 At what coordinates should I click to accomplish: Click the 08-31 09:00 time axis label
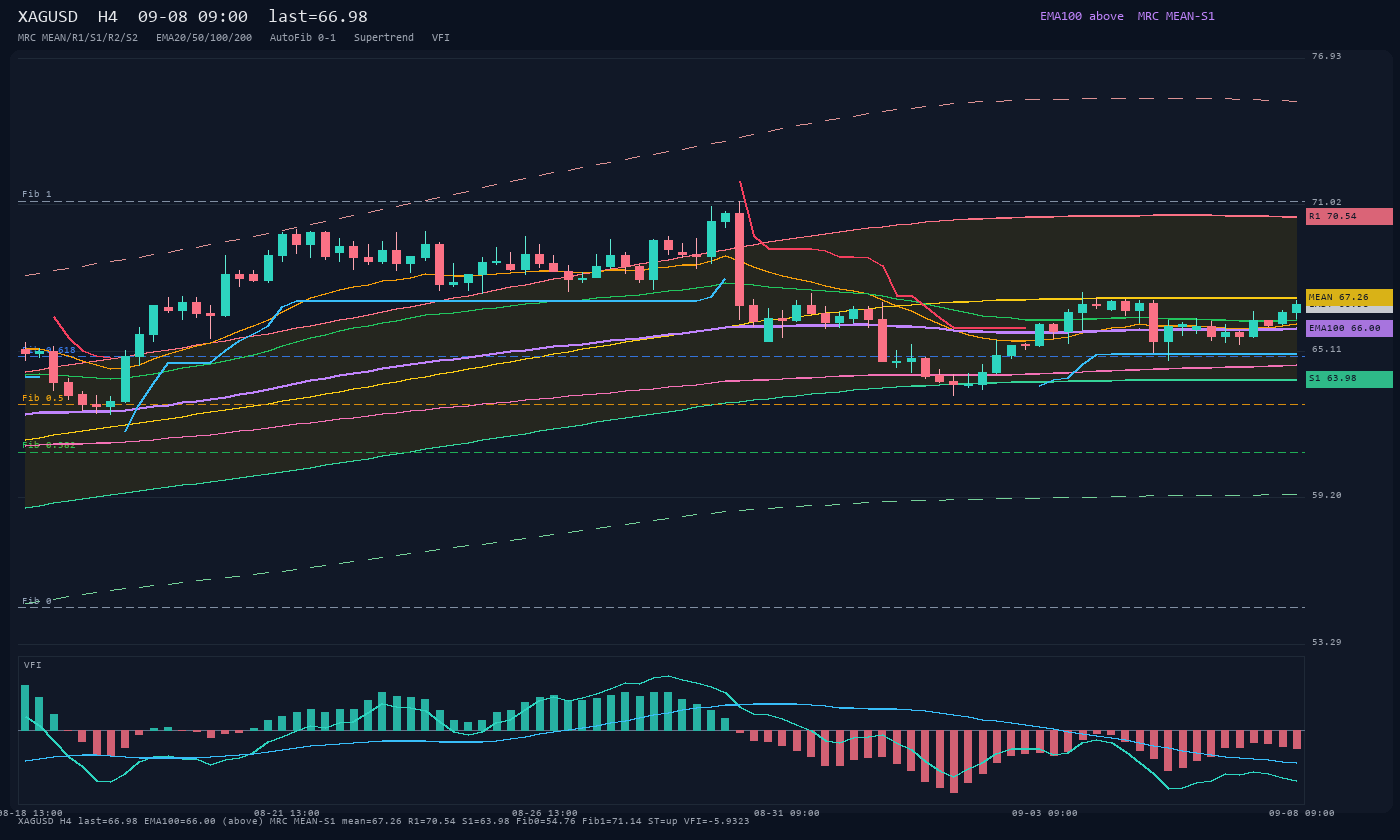point(787,813)
